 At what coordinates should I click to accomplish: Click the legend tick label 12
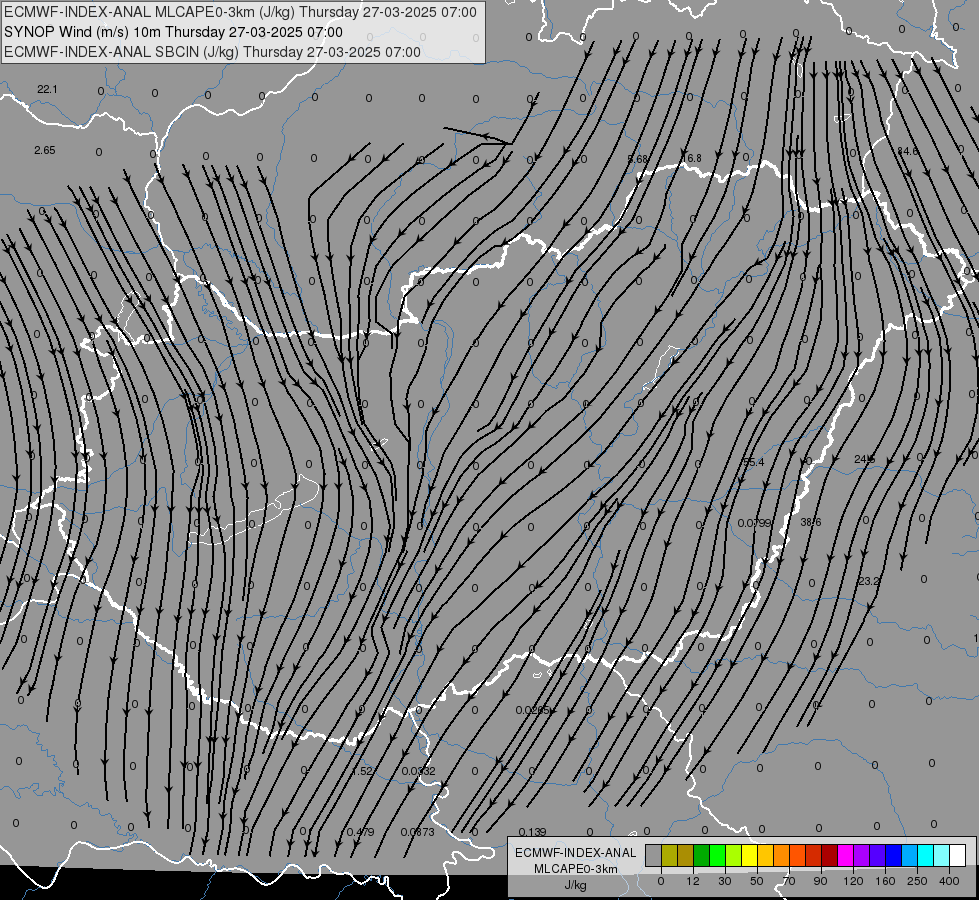click(x=693, y=881)
